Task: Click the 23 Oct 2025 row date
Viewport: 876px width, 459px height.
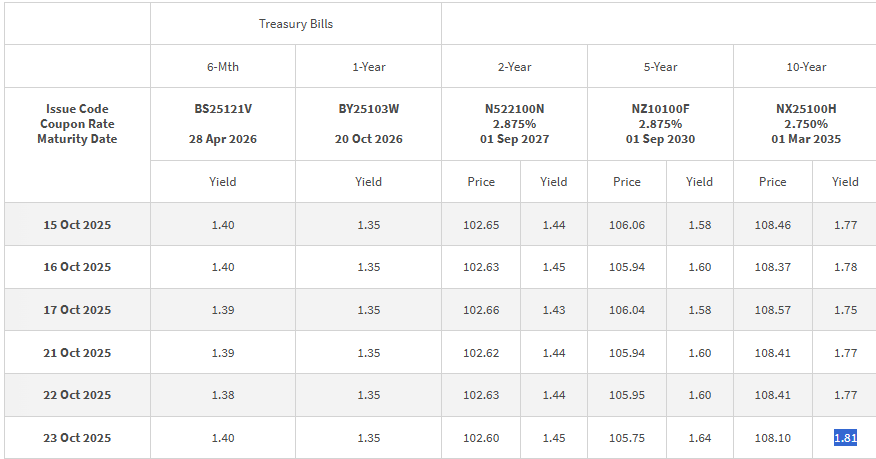Action: (77, 438)
